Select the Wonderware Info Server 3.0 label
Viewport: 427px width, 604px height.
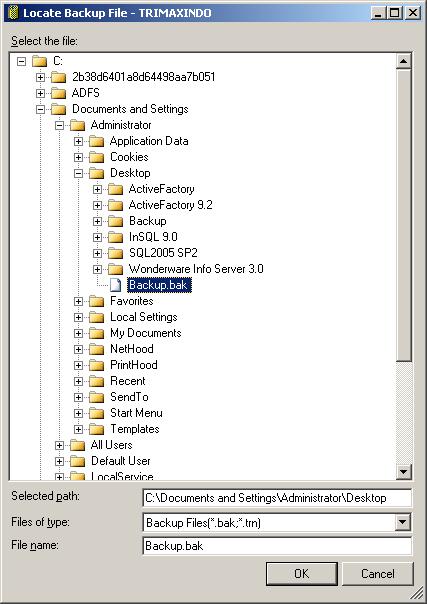click(x=196, y=269)
